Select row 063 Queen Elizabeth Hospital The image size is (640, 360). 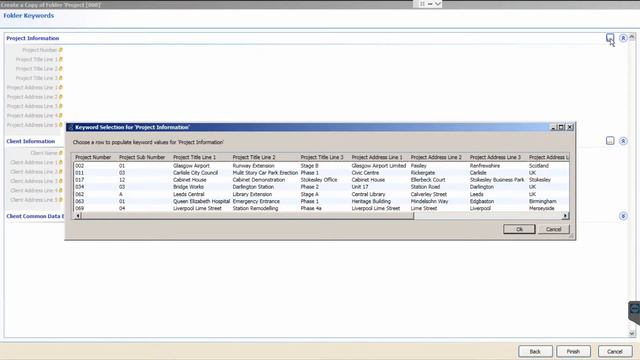point(321,201)
